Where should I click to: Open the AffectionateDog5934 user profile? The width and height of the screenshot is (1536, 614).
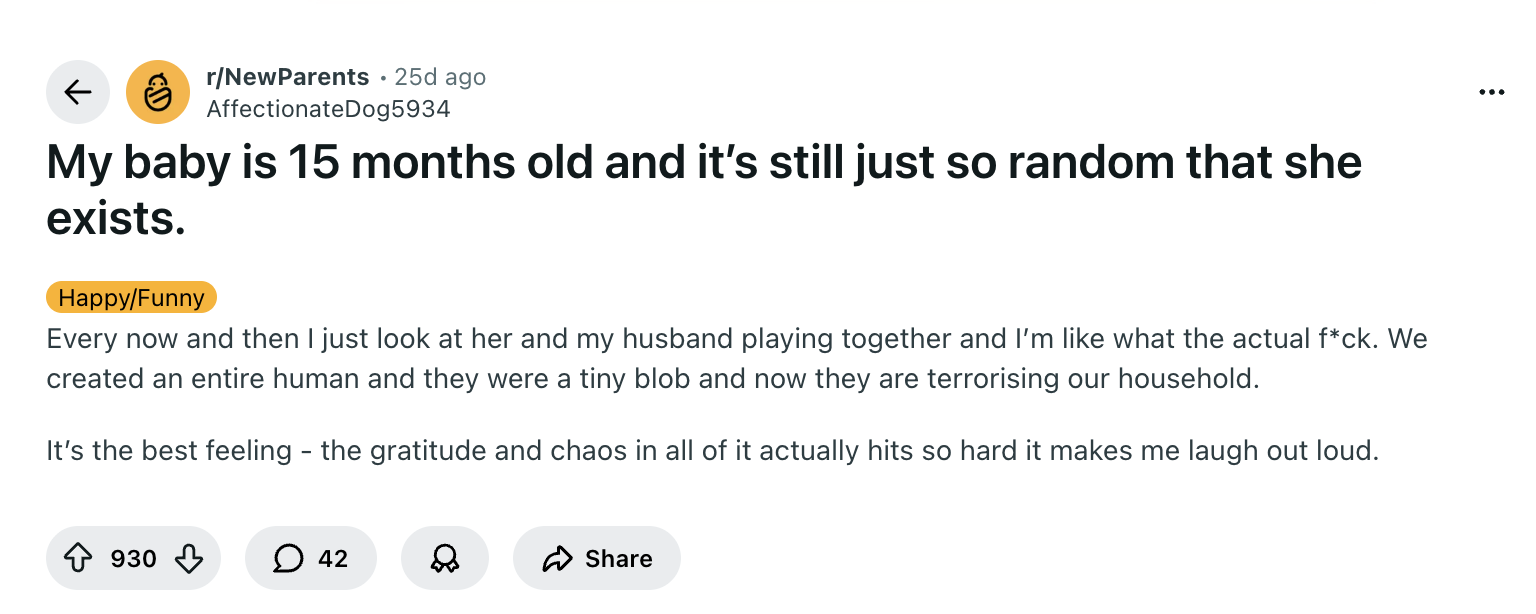(328, 108)
